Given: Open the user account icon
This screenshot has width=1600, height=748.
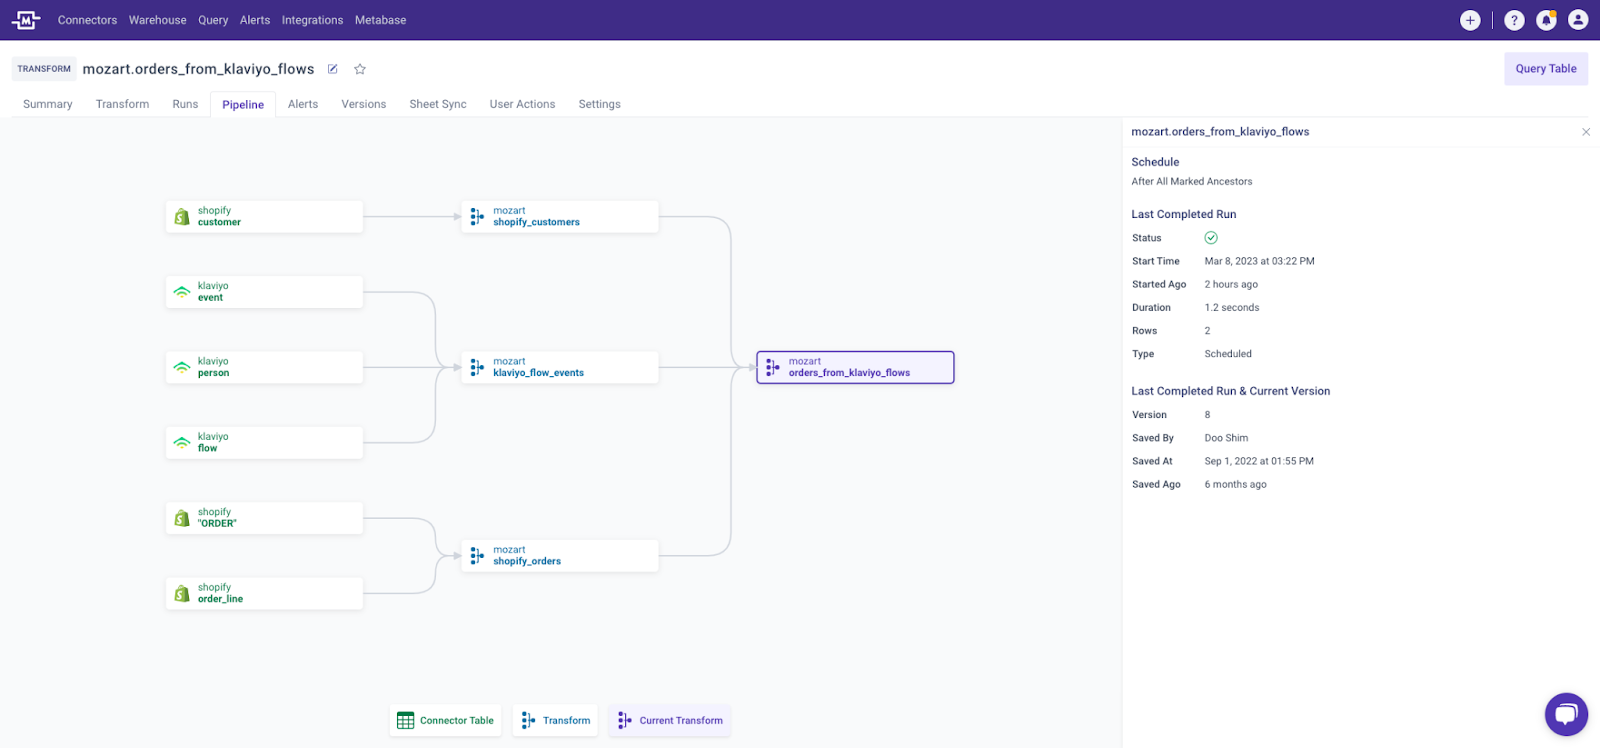Looking at the screenshot, I should (1578, 19).
